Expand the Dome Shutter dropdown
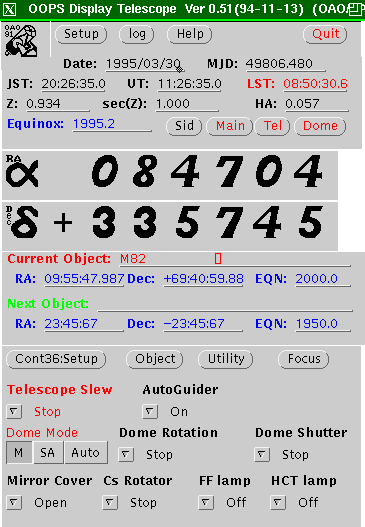The width and height of the screenshot is (365, 527). tap(262, 454)
